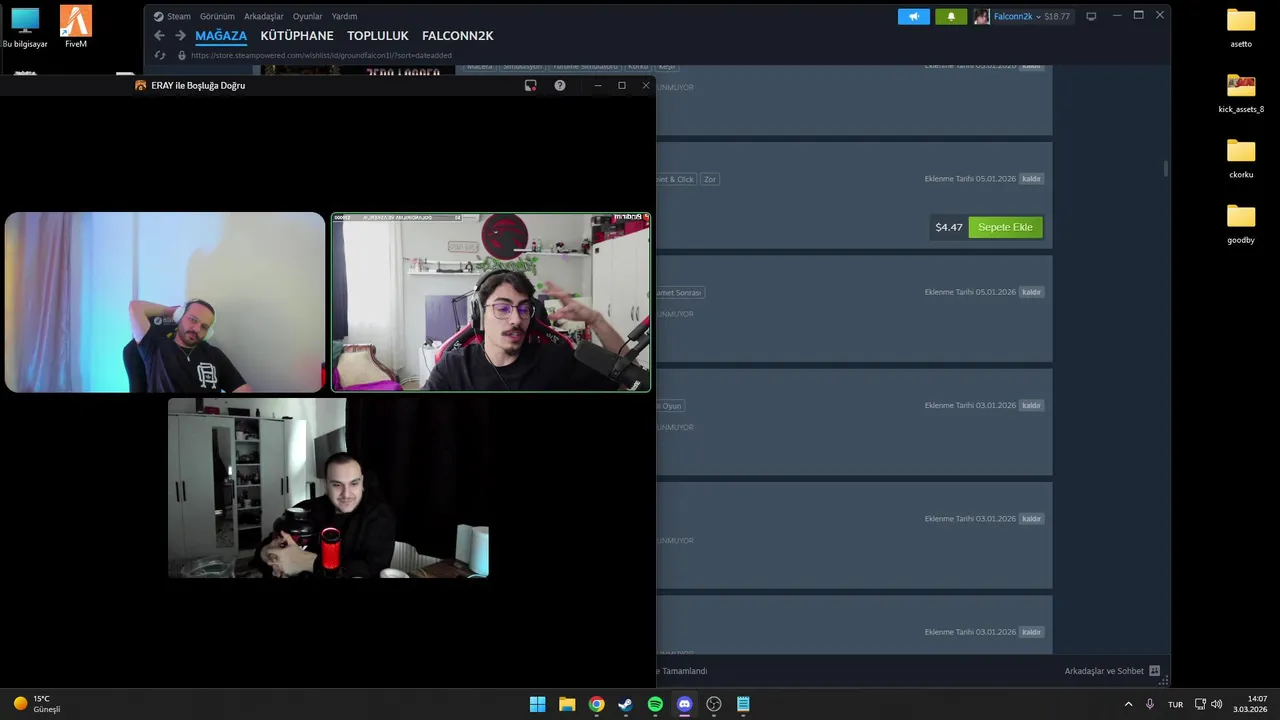The image size is (1280, 720).
Task: Open the goodby desktop folder
Action: point(1241,223)
